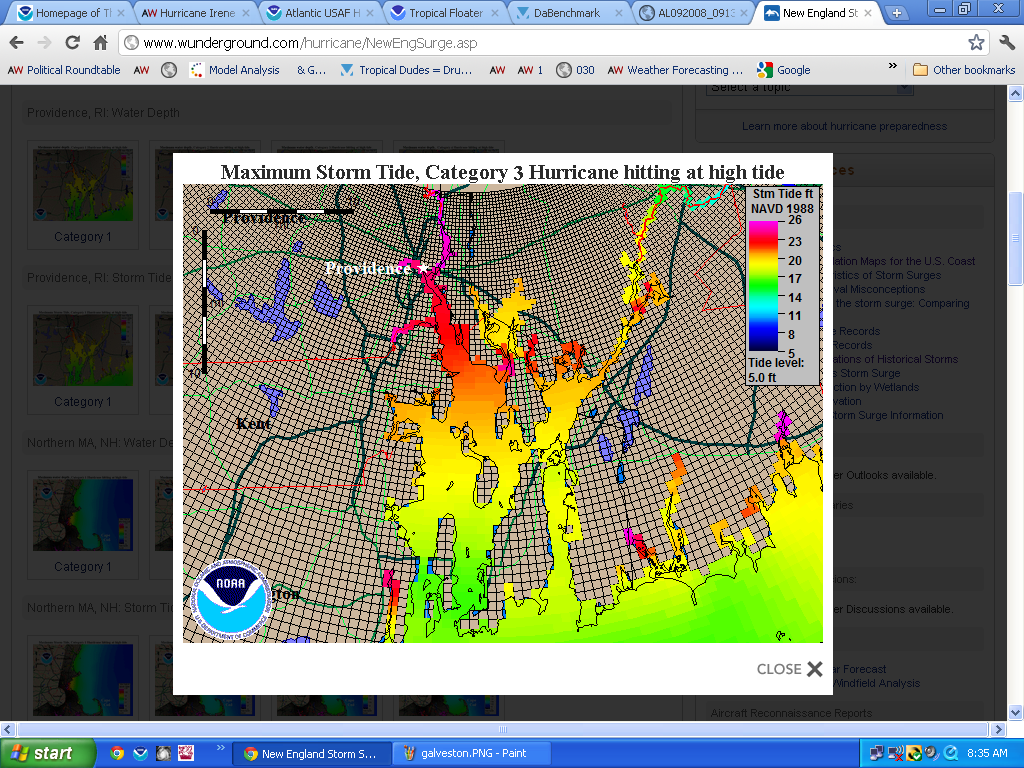The height and width of the screenshot is (768, 1024).
Task: Click the site info globe in address bar
Action: pyautogui.click(x=131, y=43)
